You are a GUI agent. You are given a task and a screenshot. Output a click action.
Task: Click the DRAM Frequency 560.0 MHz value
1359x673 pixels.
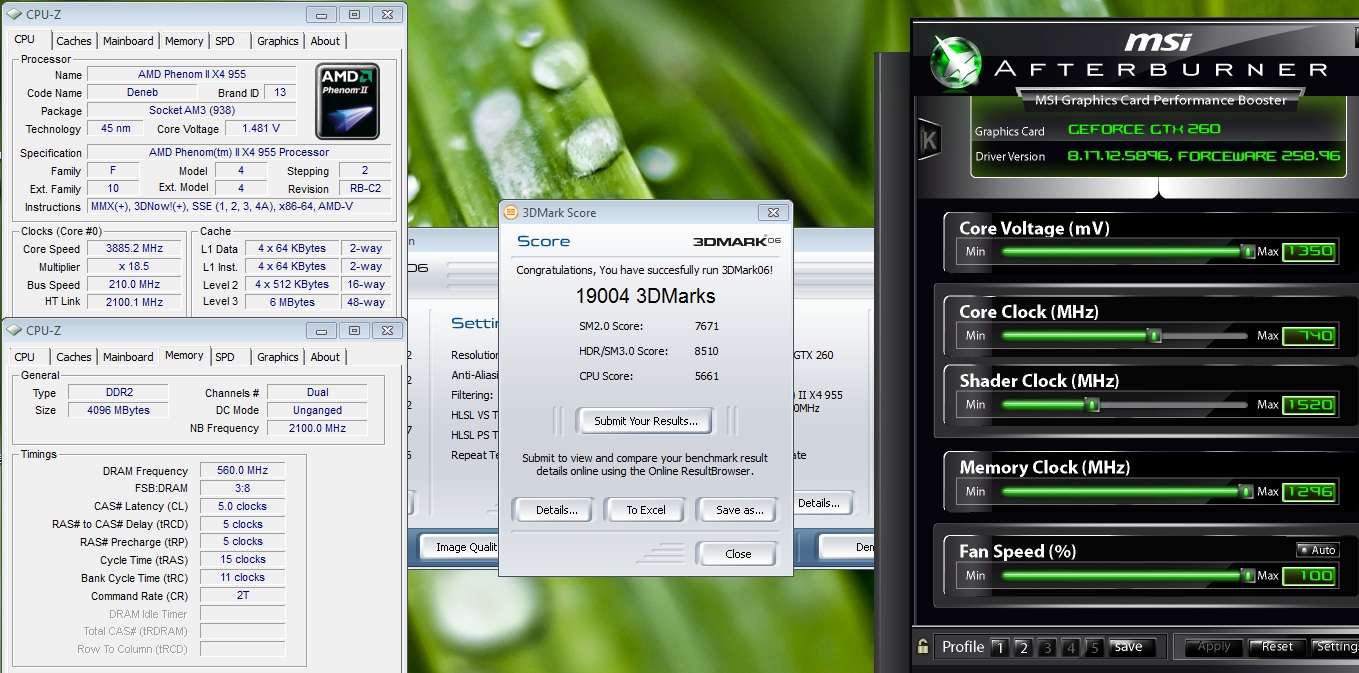242,471
